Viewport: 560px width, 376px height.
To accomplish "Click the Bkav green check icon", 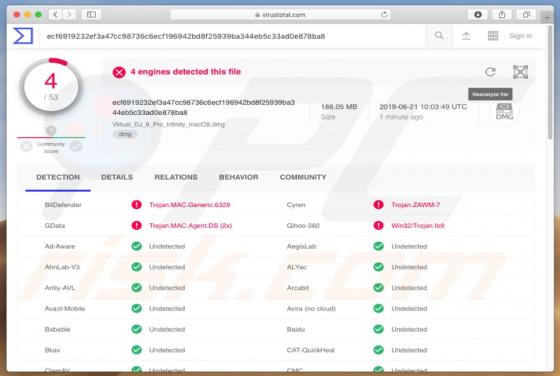I will click(136, 350).
